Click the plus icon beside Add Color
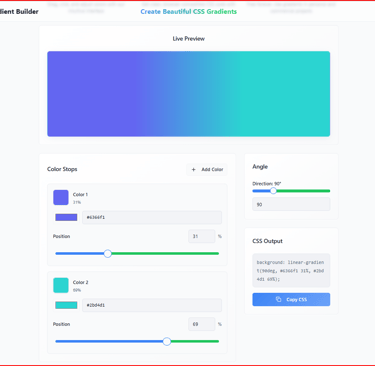This screenshot has height=366, width=375. pos(194,169)
